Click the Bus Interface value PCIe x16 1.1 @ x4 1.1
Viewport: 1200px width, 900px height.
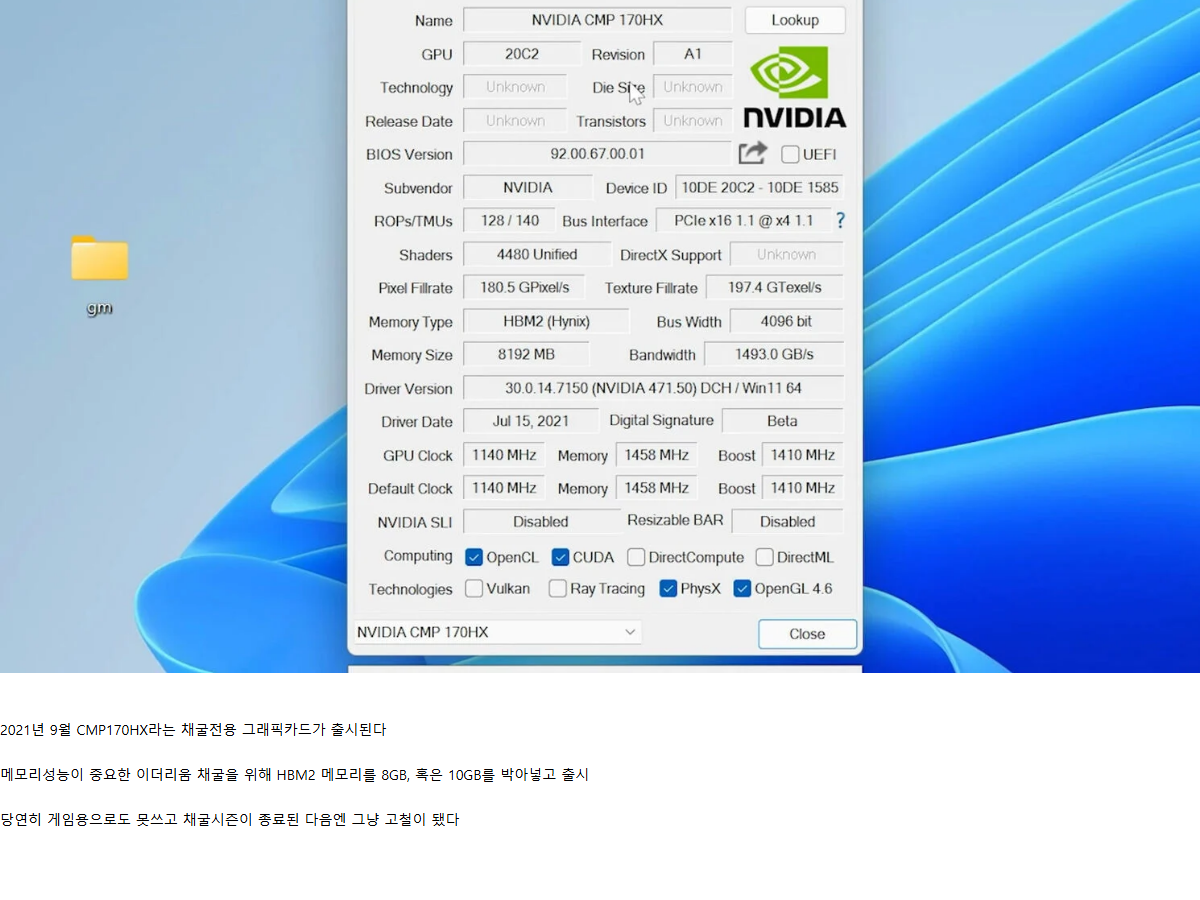[x=743, y=220]
